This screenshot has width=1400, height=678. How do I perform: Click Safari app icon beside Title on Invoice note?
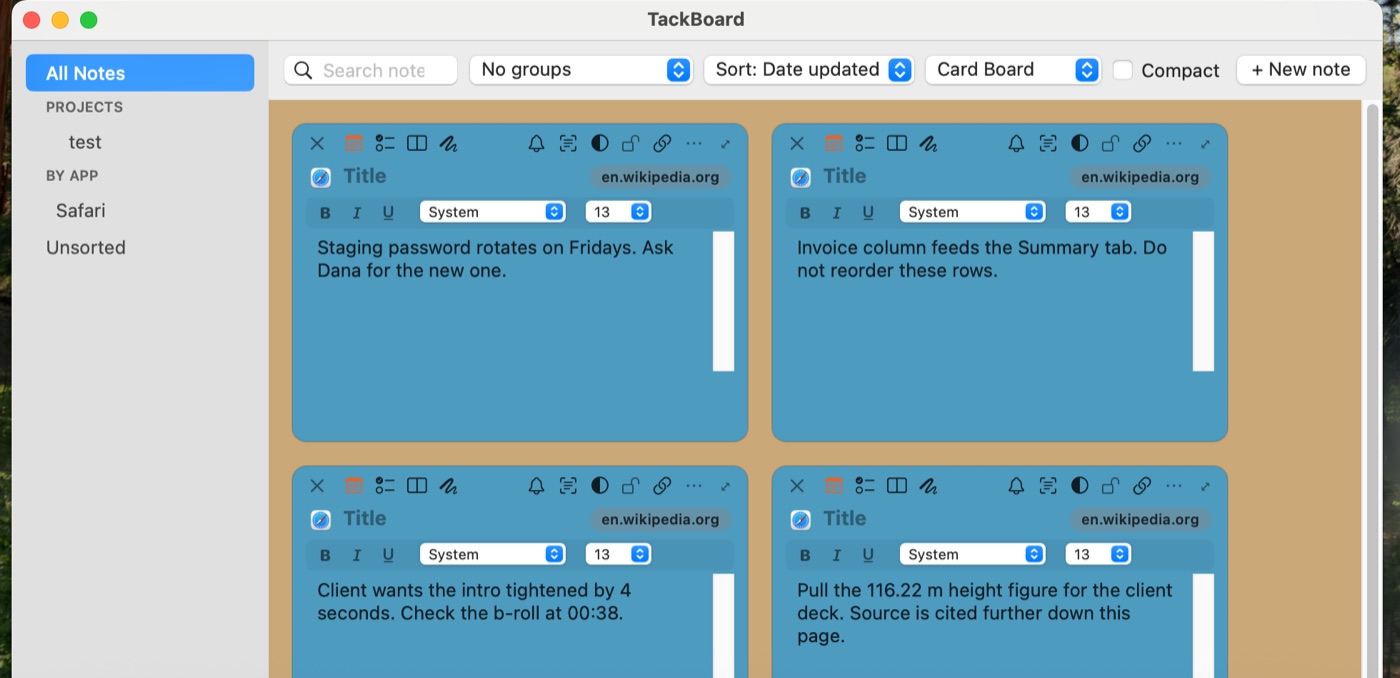pos(801,177)
